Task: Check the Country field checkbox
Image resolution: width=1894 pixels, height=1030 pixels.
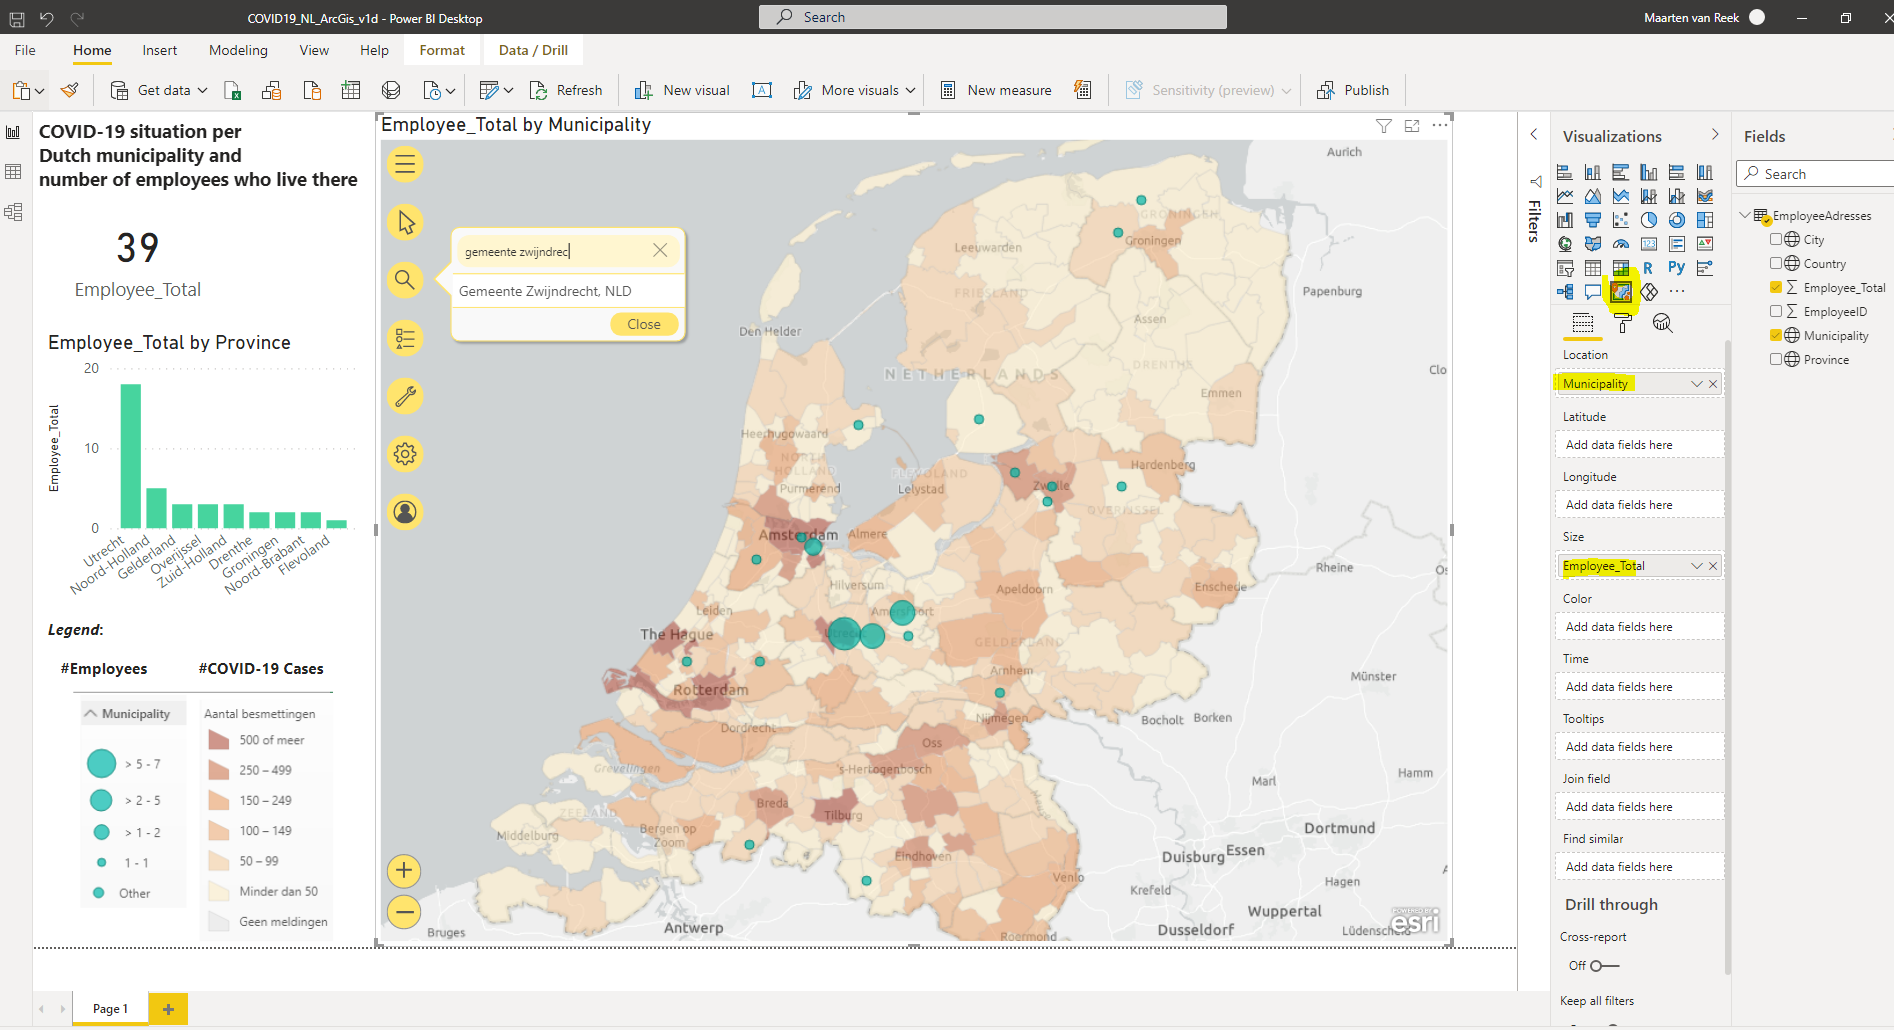Action: pos(1776,263)
